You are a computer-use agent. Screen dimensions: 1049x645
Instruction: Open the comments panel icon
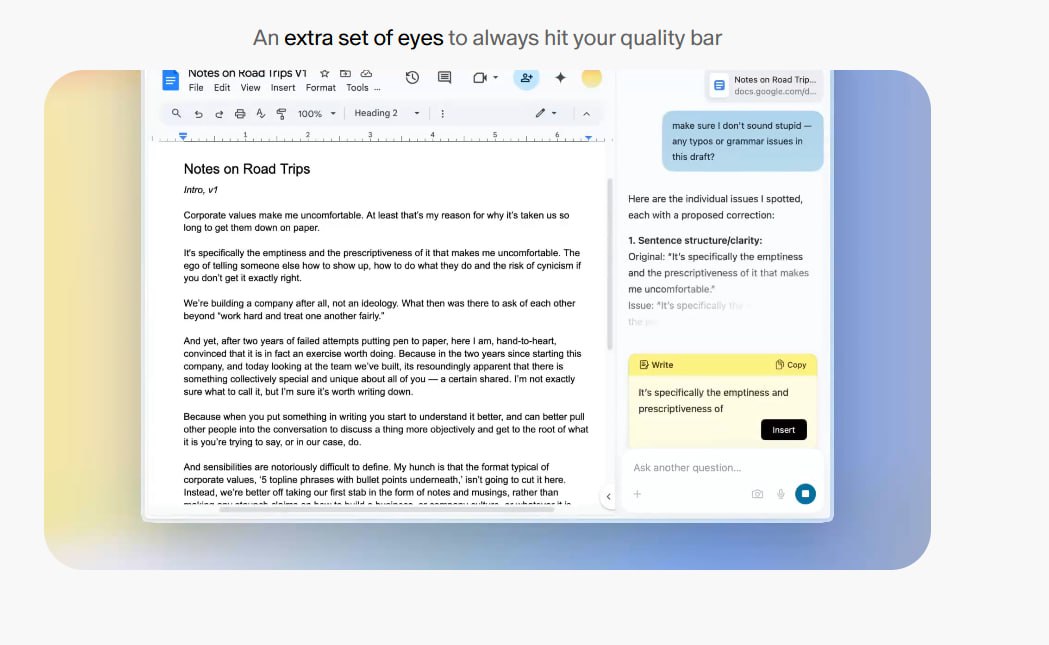coord(444,78)
